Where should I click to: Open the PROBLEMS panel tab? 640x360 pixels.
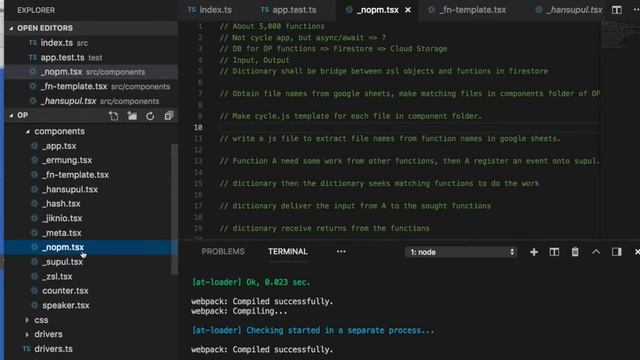coord(223,252)
